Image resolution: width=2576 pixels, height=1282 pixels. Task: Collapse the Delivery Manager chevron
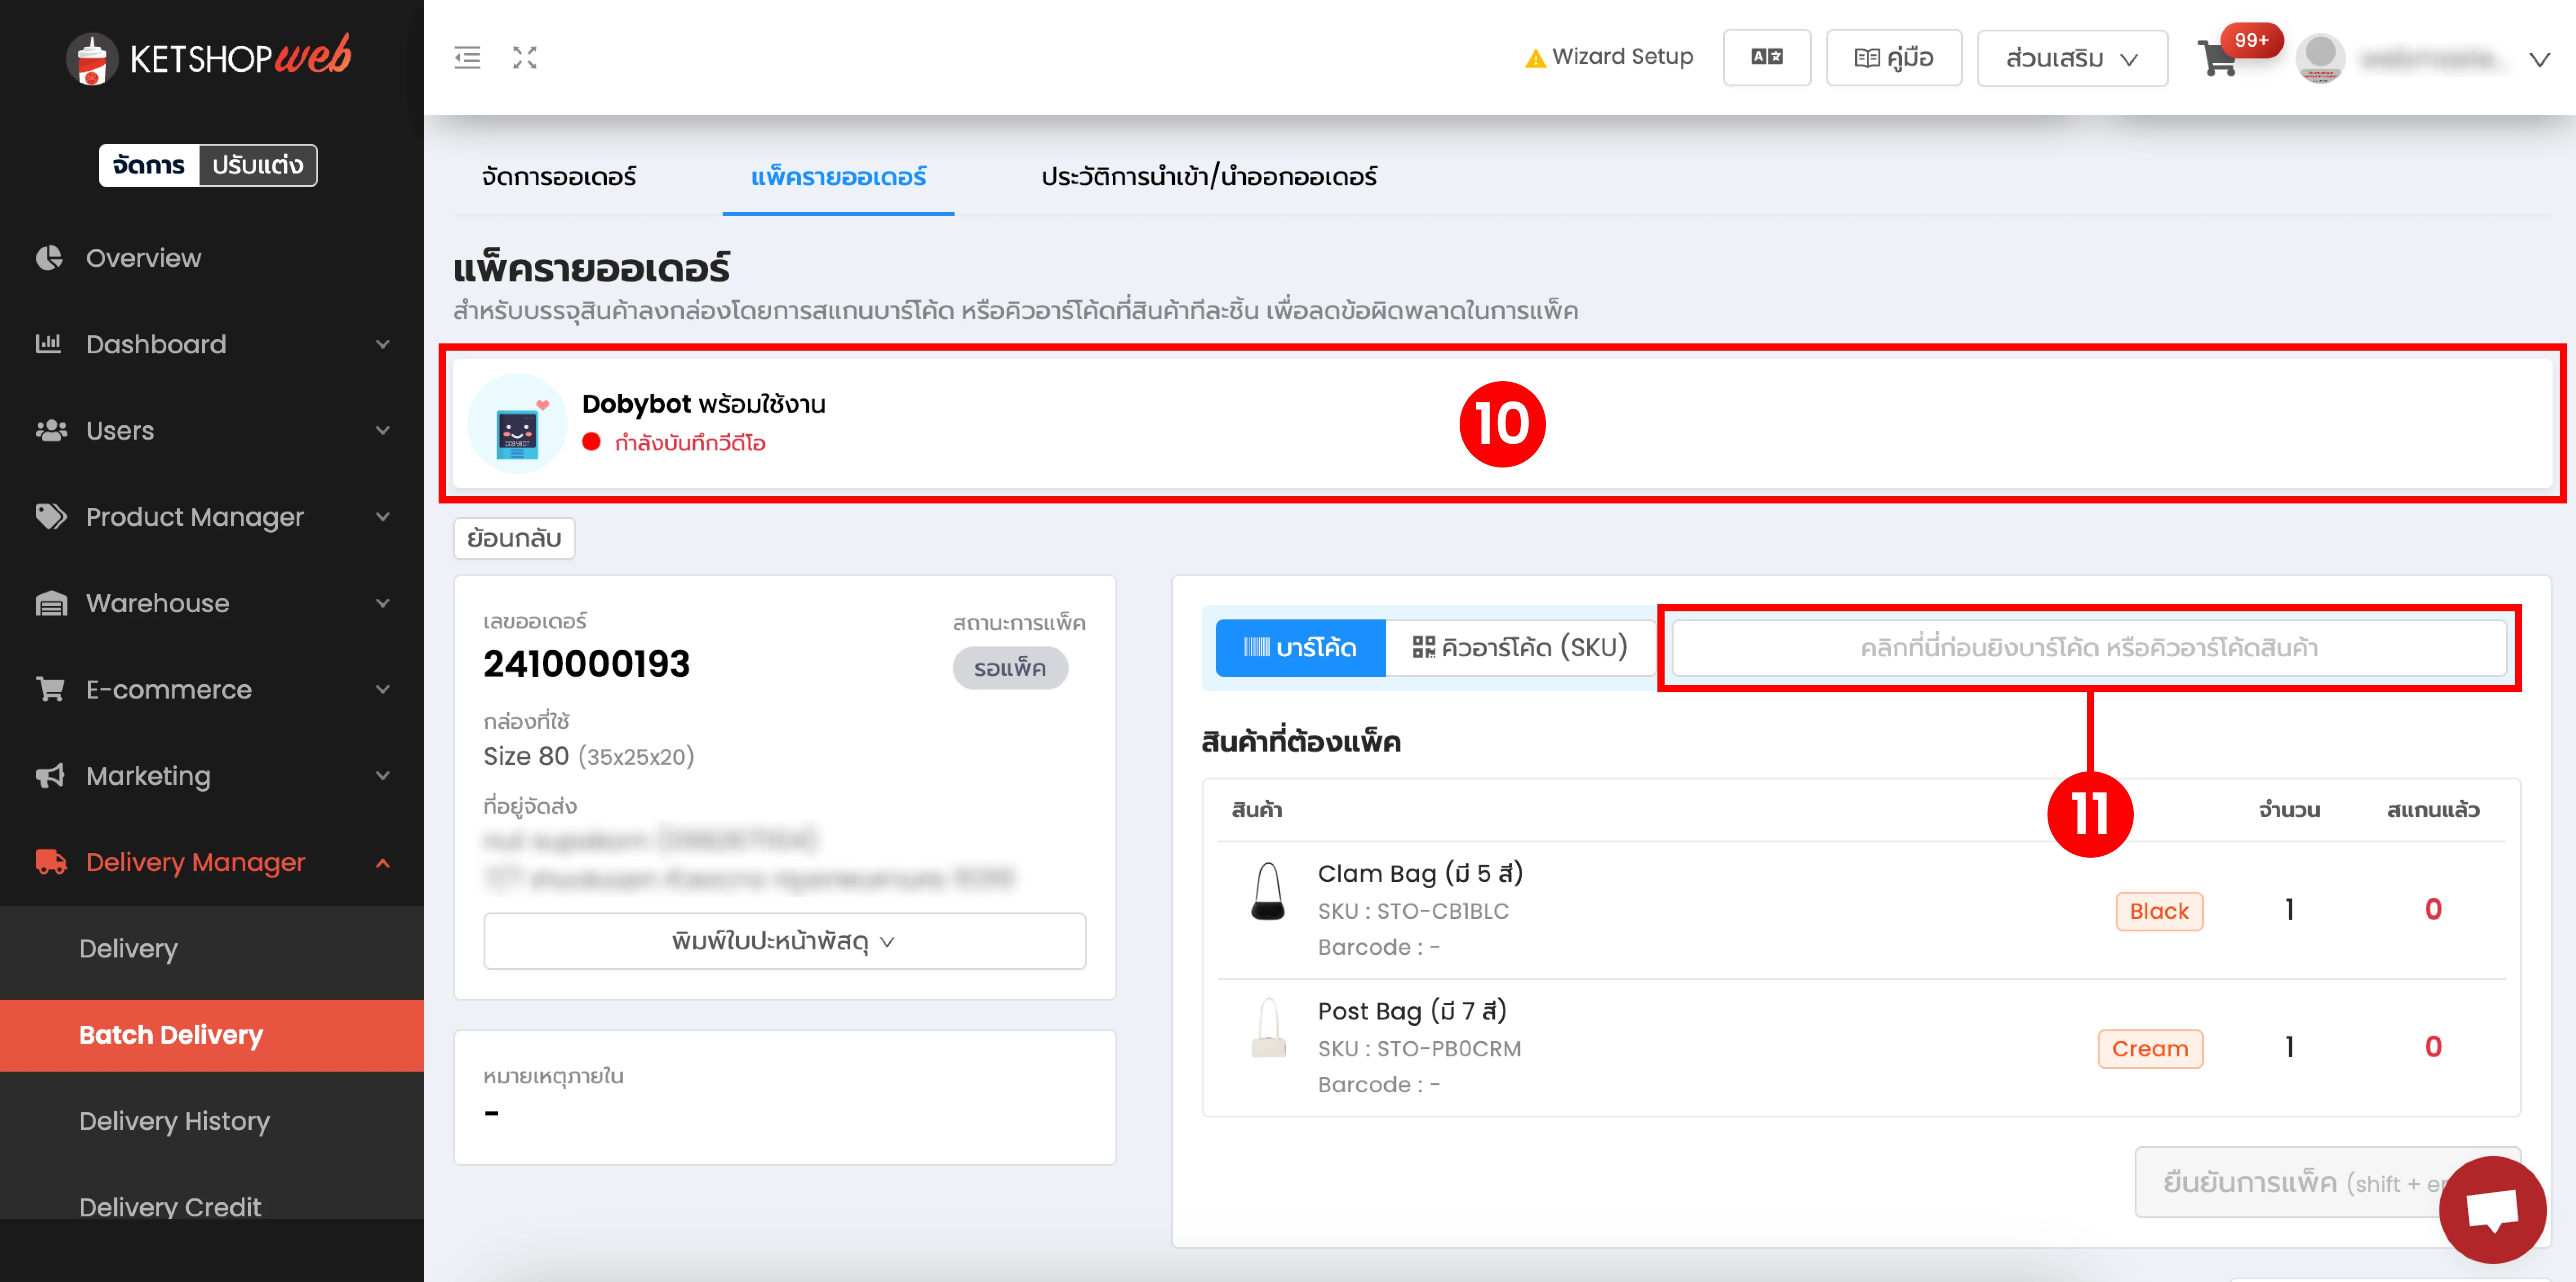click(x=383, y=862)
